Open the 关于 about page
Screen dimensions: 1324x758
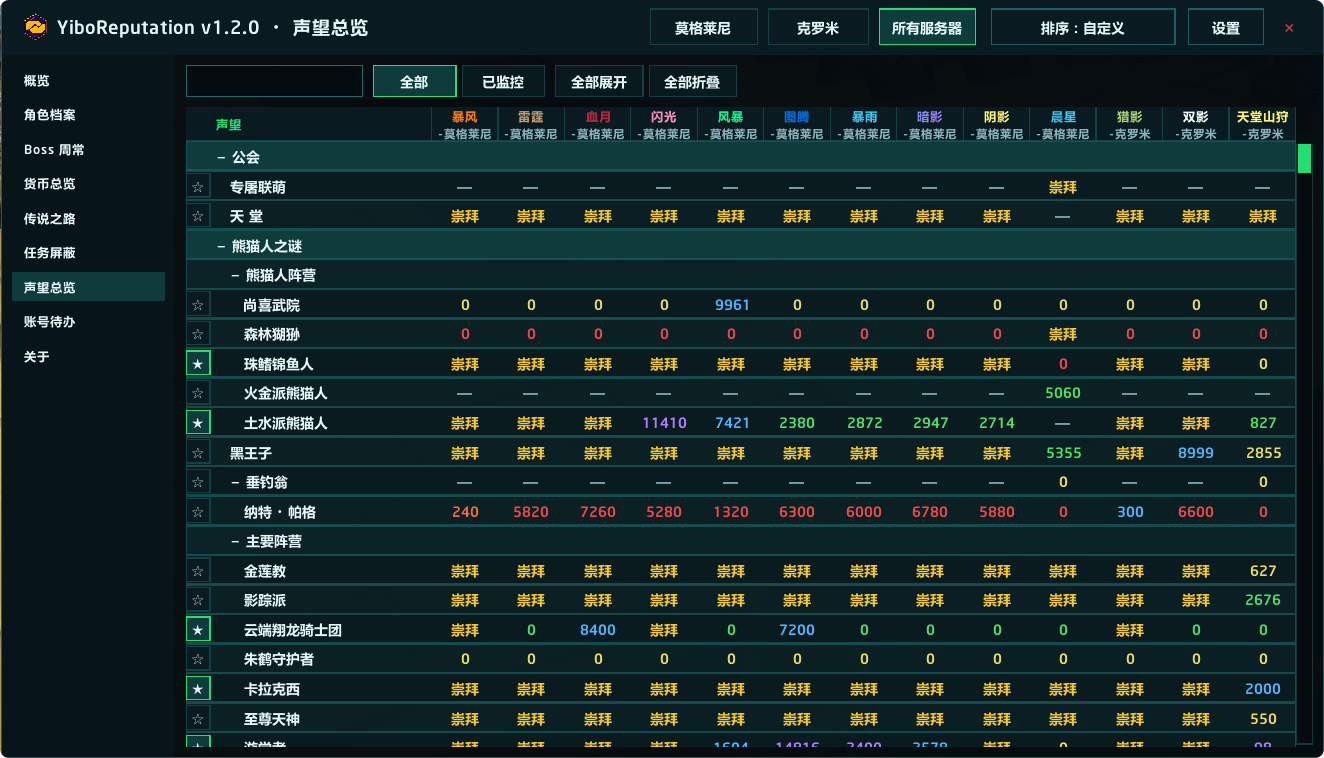pos(88,357)
